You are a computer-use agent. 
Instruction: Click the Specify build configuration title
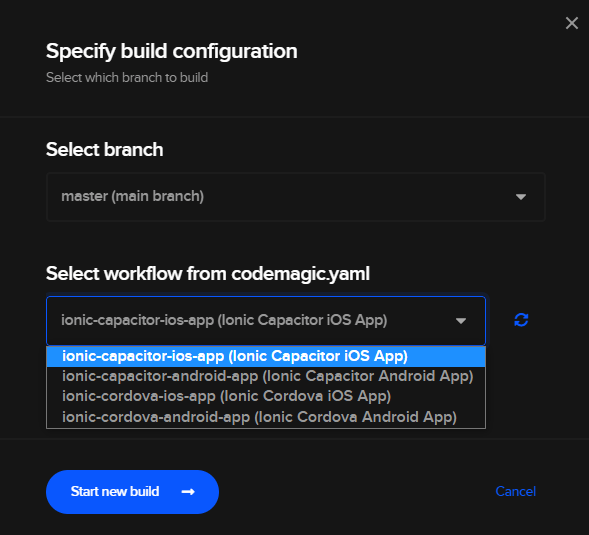coord(172,51)
